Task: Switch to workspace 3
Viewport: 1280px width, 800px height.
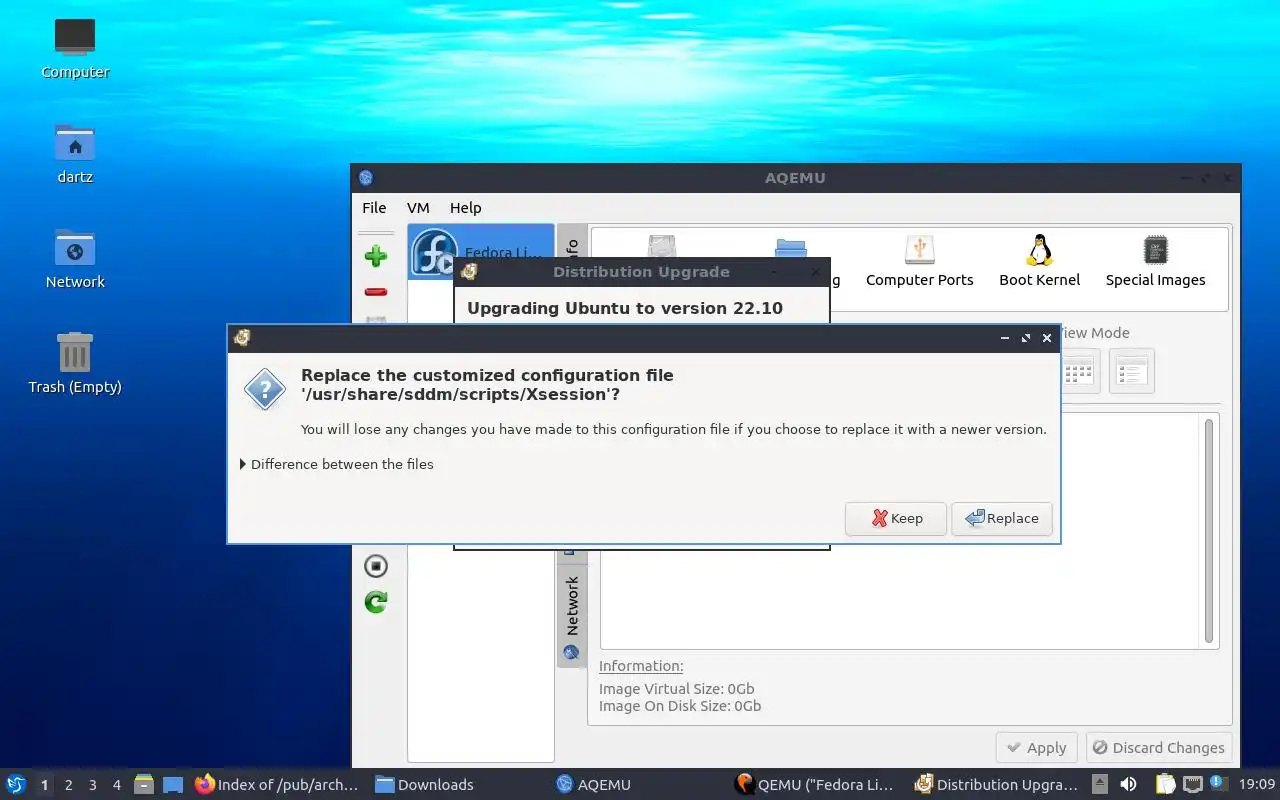Action: pos(92,785)
